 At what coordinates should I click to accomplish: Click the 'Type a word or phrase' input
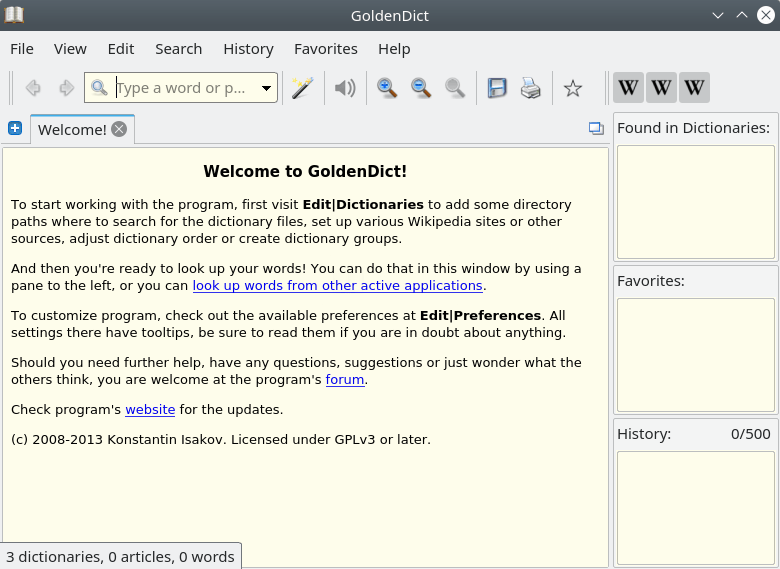(181, 88)
